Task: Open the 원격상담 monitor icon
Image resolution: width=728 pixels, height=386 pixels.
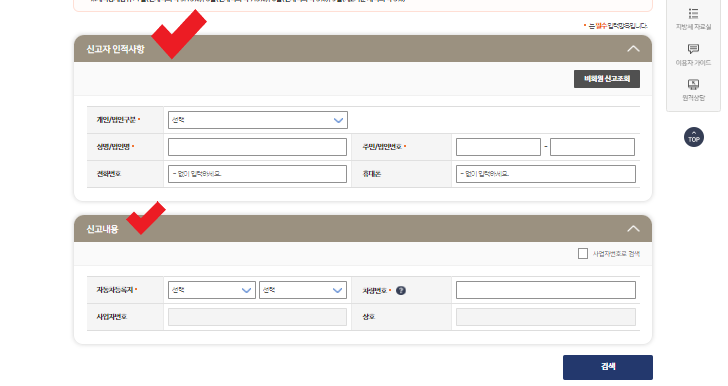Action: click(693, 84)
